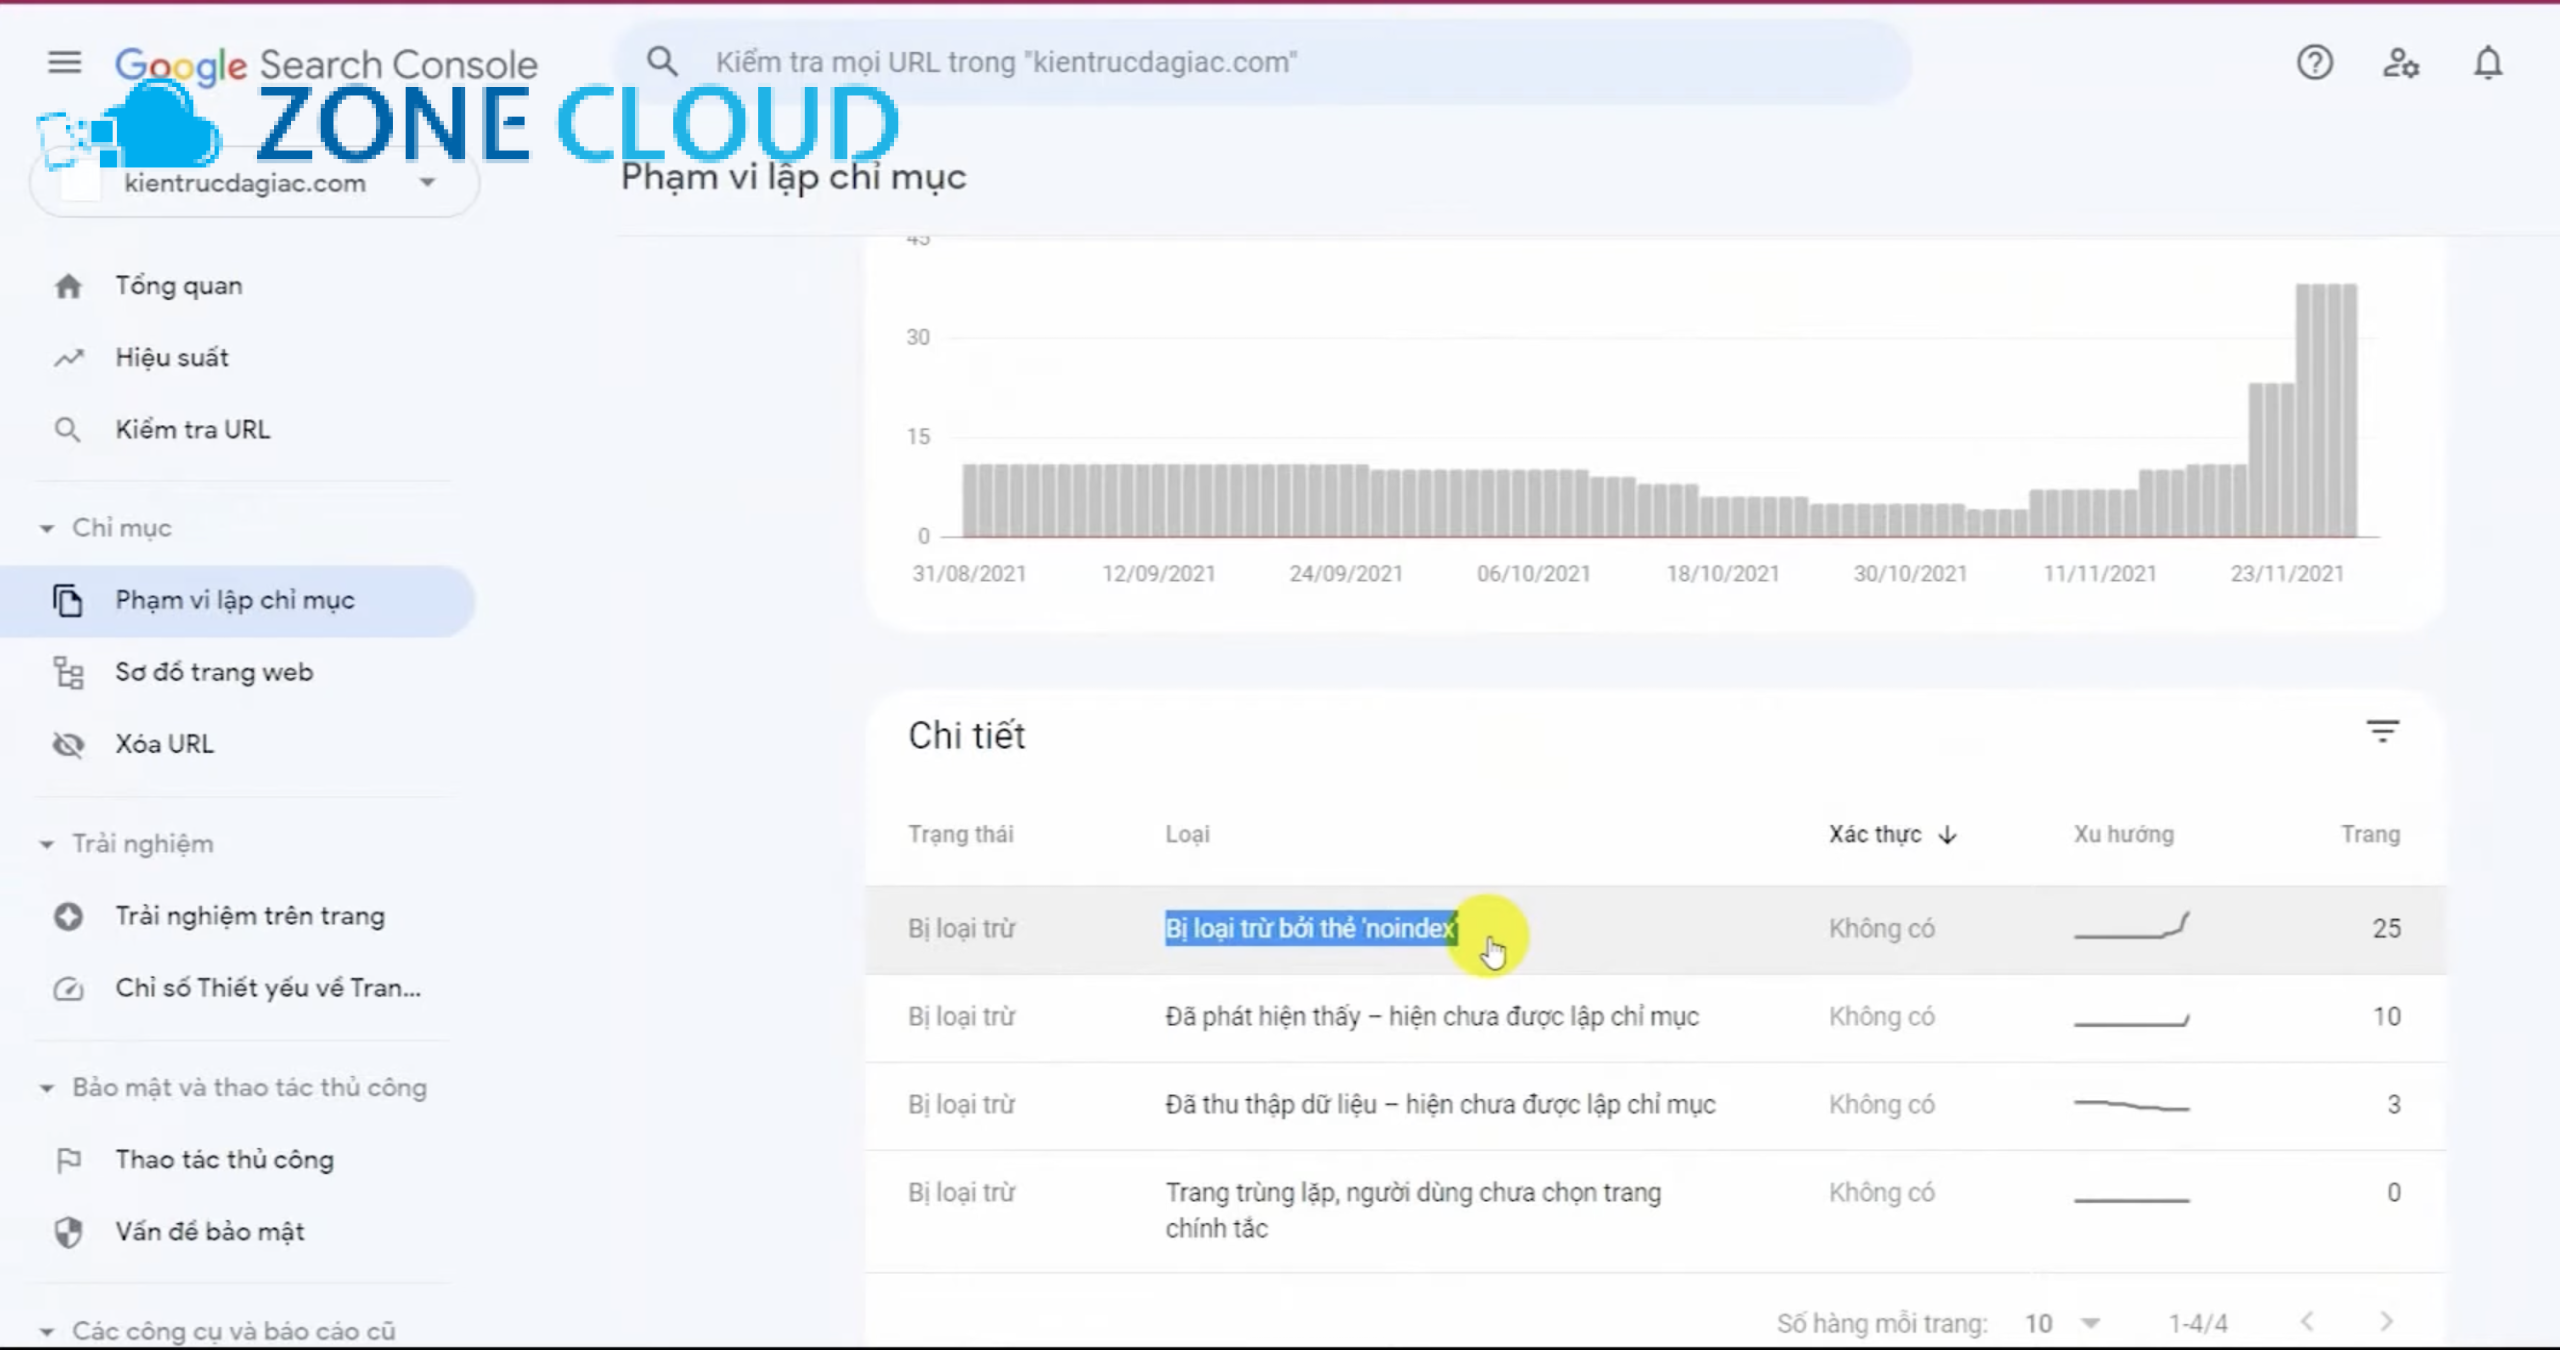
Task: Click the Google Search Console logo
Action: 326,64
